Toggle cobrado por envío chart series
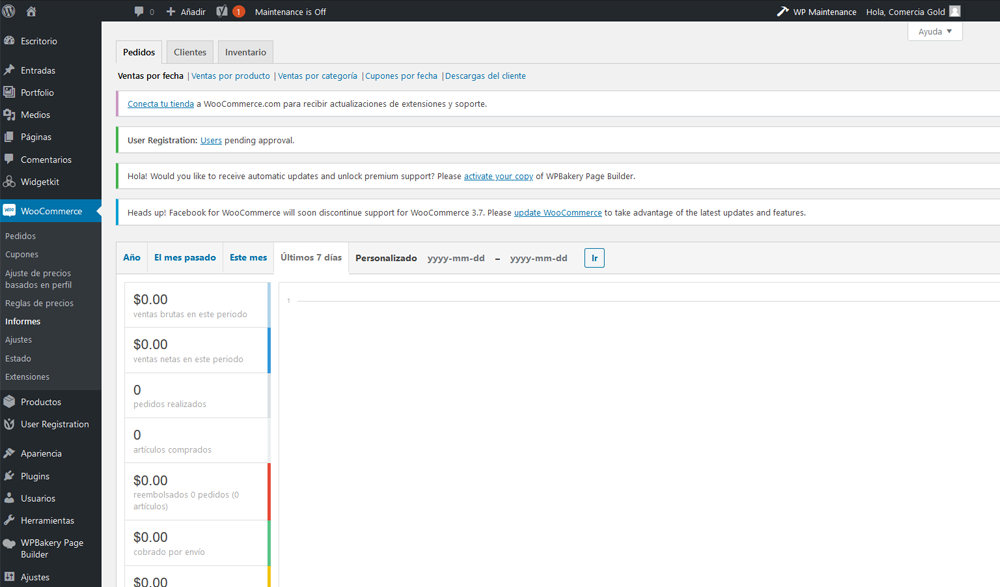The height and width of the screenshot is (587, 1000). [198, 543]
